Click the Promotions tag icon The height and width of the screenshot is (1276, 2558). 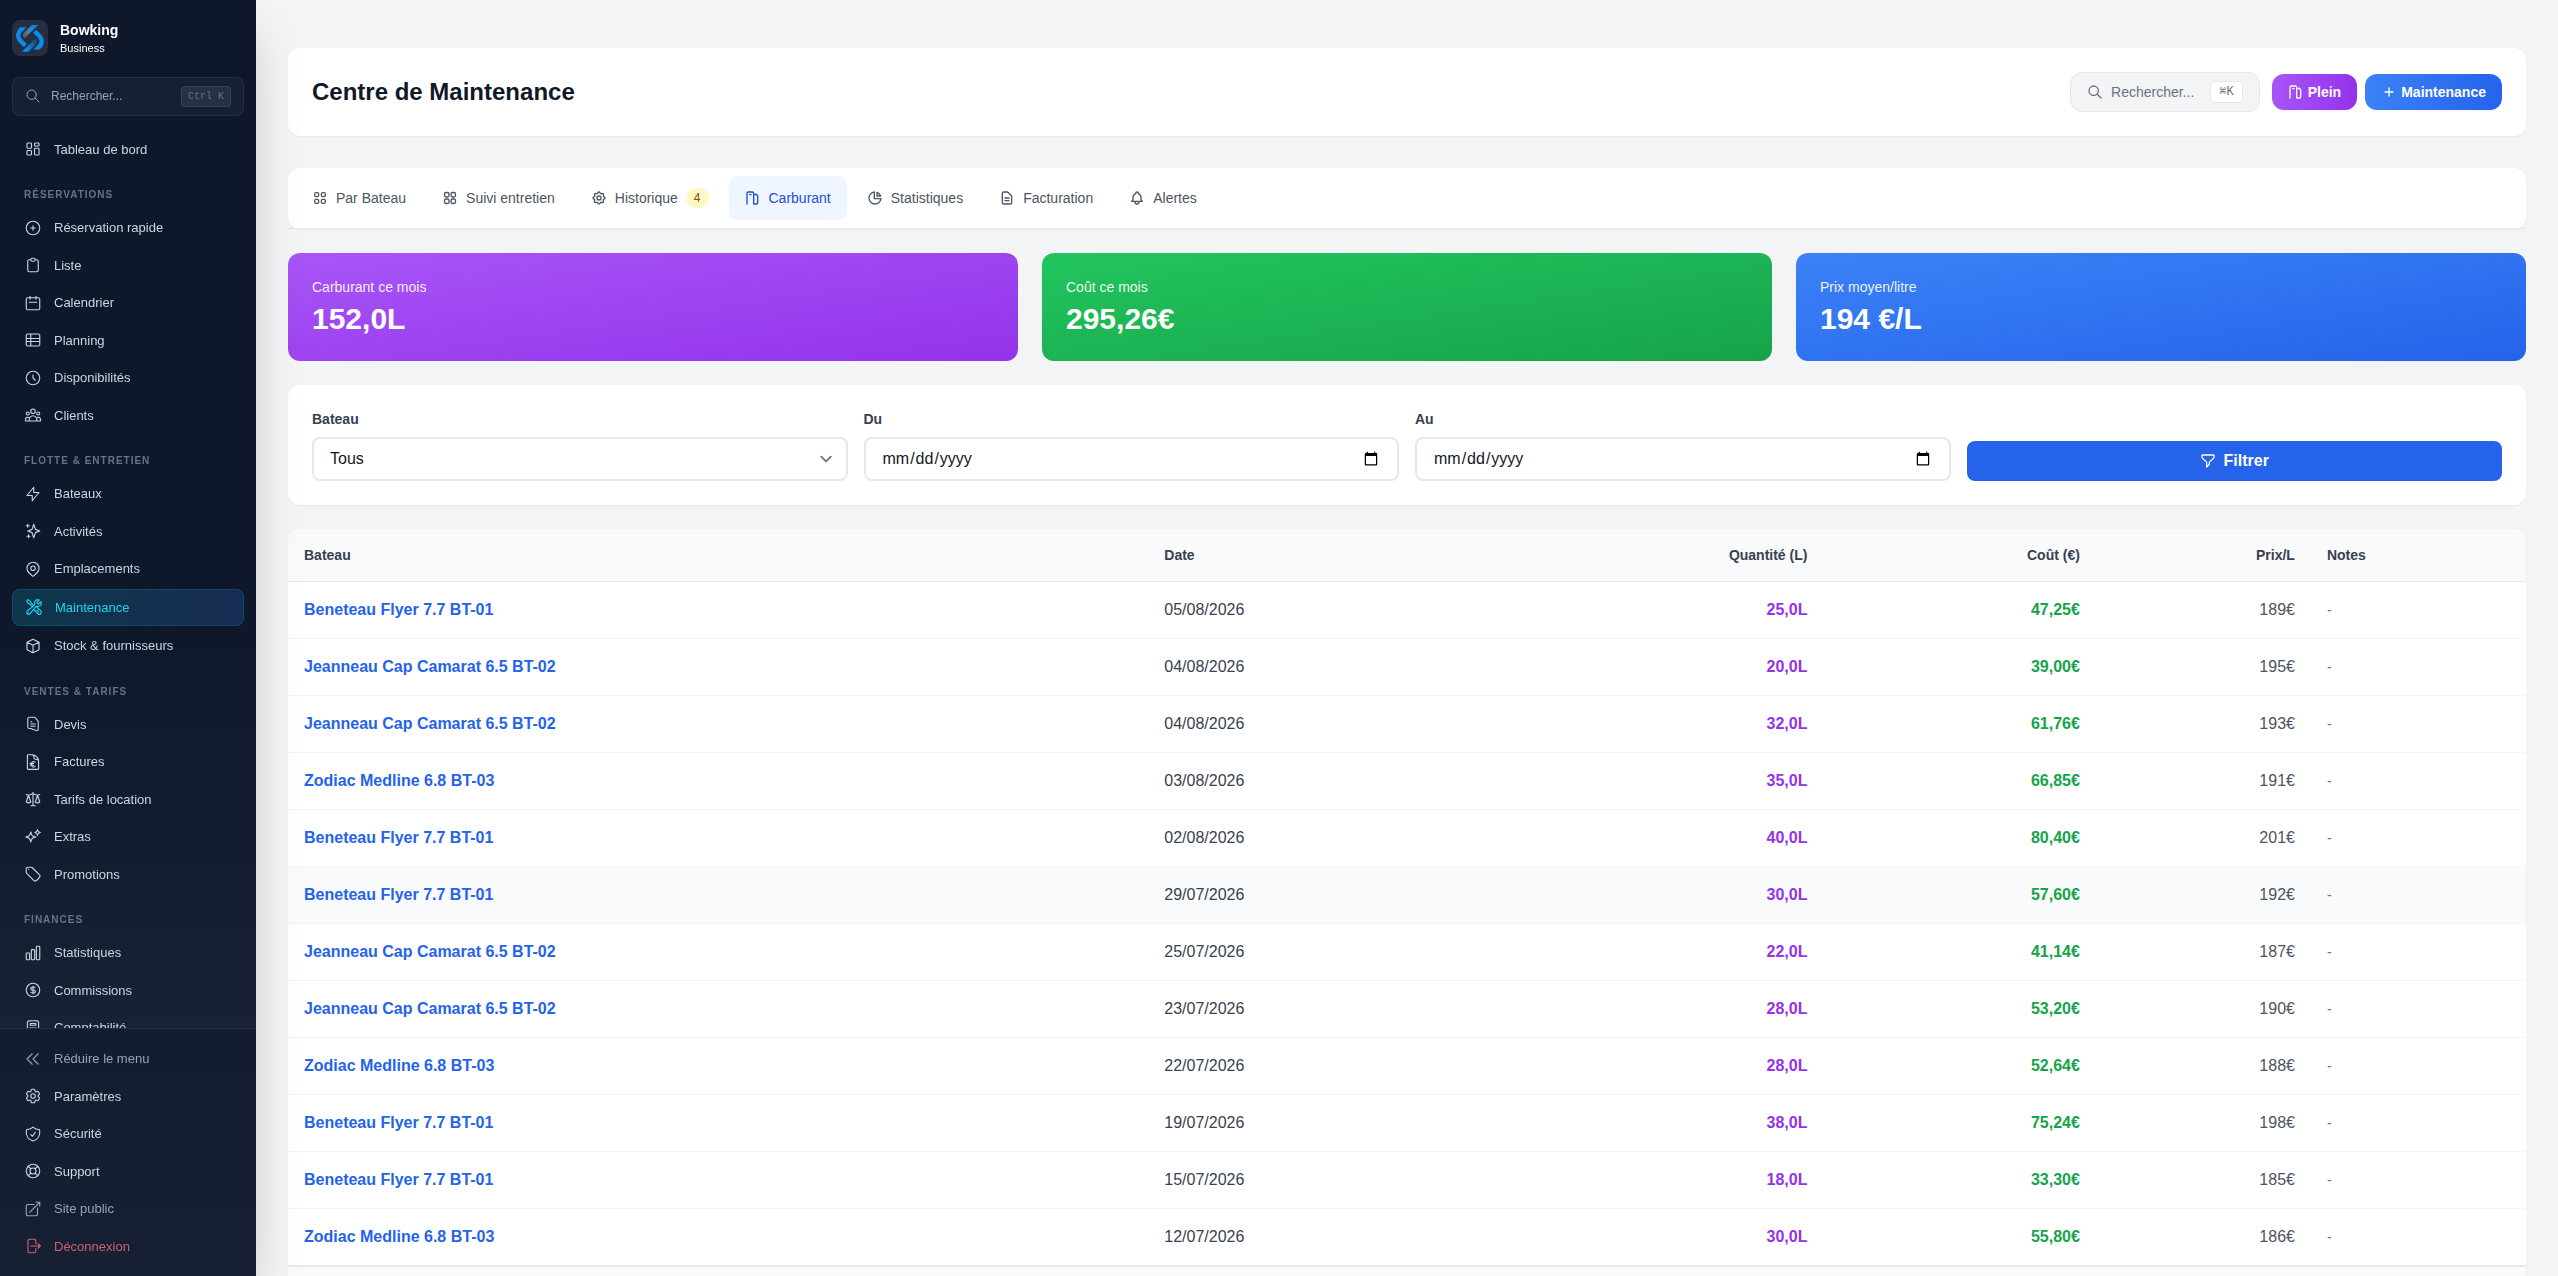click(x=33, y=875)
